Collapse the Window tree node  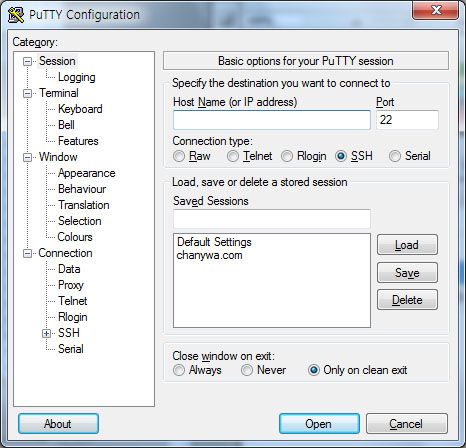27,157
